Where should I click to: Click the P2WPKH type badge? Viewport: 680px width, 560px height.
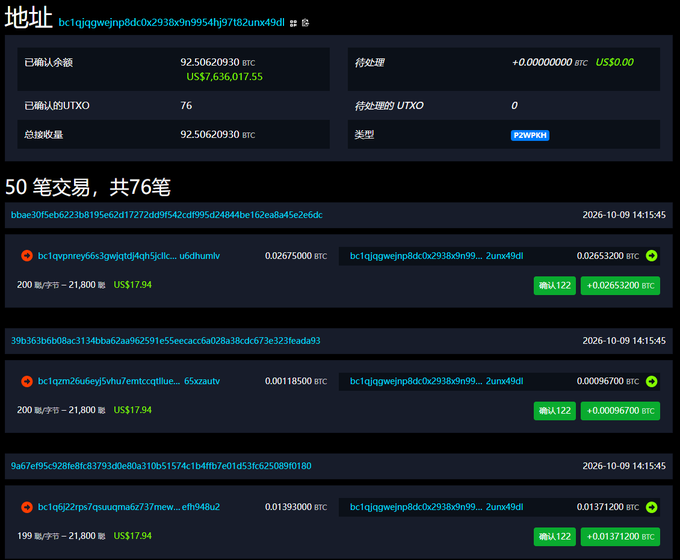click(x=530, y=135)
